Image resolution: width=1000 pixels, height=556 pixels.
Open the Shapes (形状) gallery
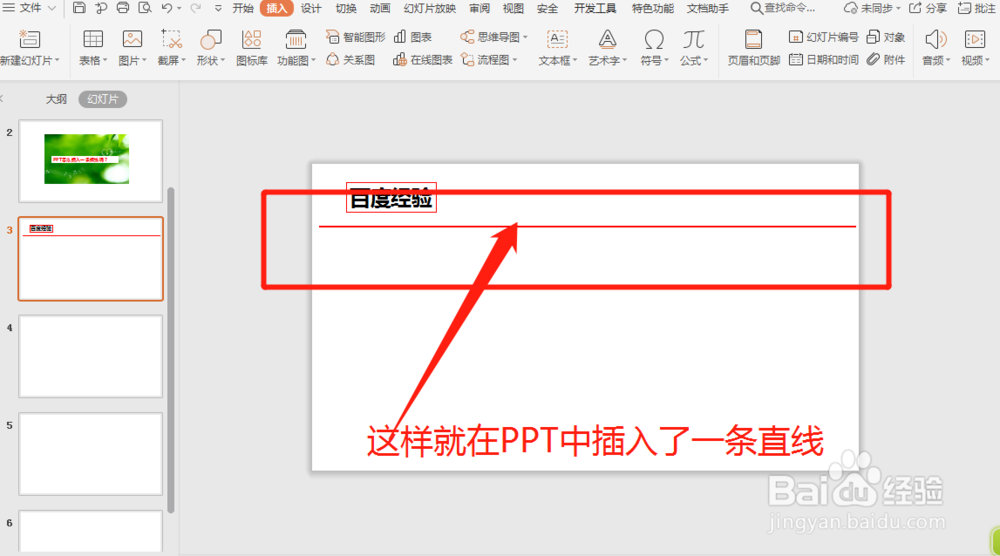[x=210, y=48]
